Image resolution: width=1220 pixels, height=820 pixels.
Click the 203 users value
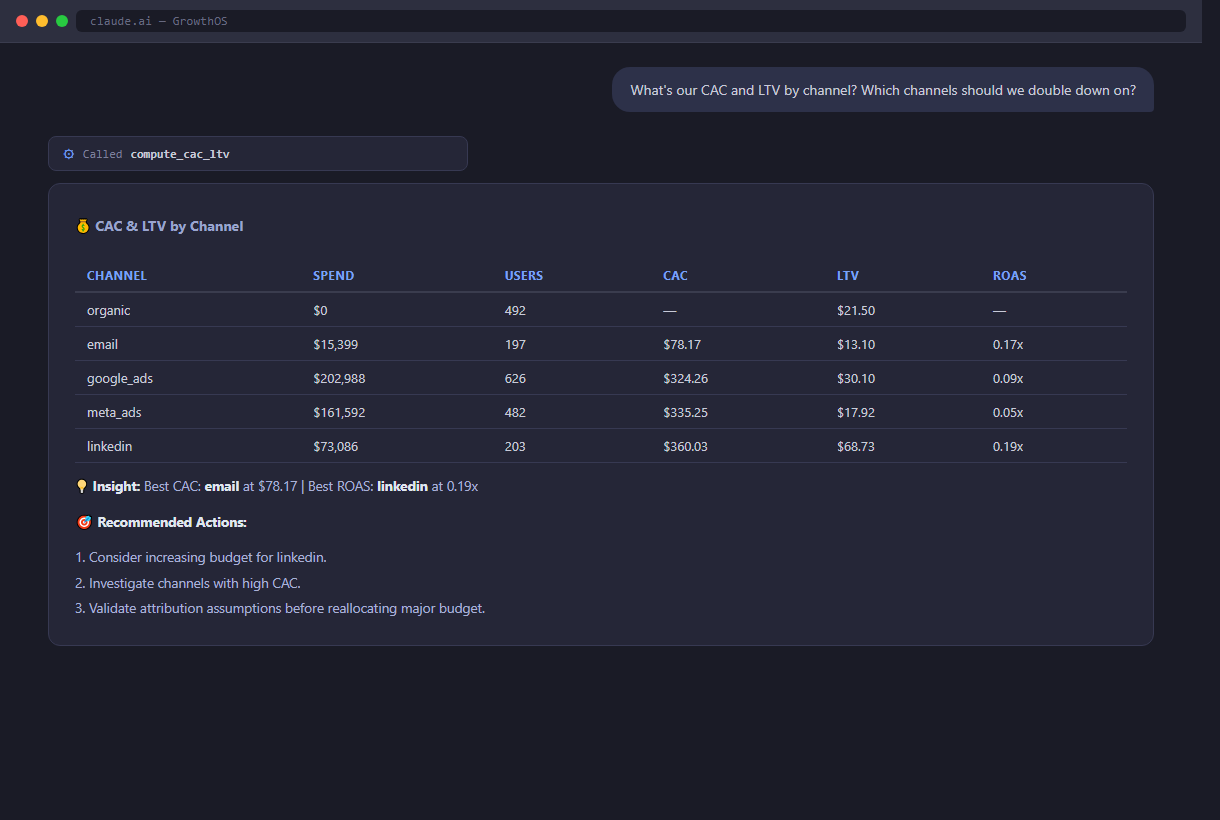(515, 446)
